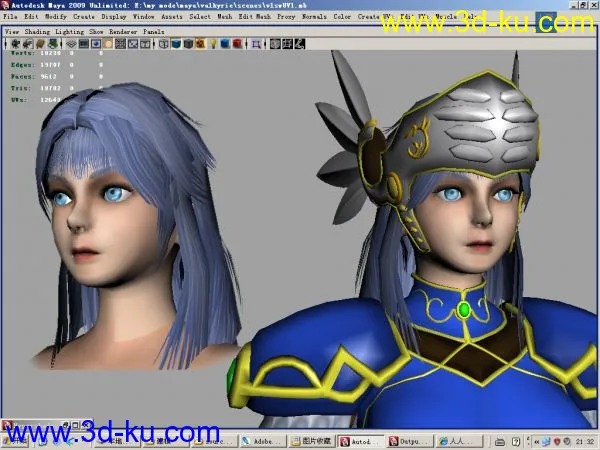Image resolution: width=600 pixels, height=450 pixels.
Task: Open Camera Attributes from panel toolbar
Action: [28, 44]
